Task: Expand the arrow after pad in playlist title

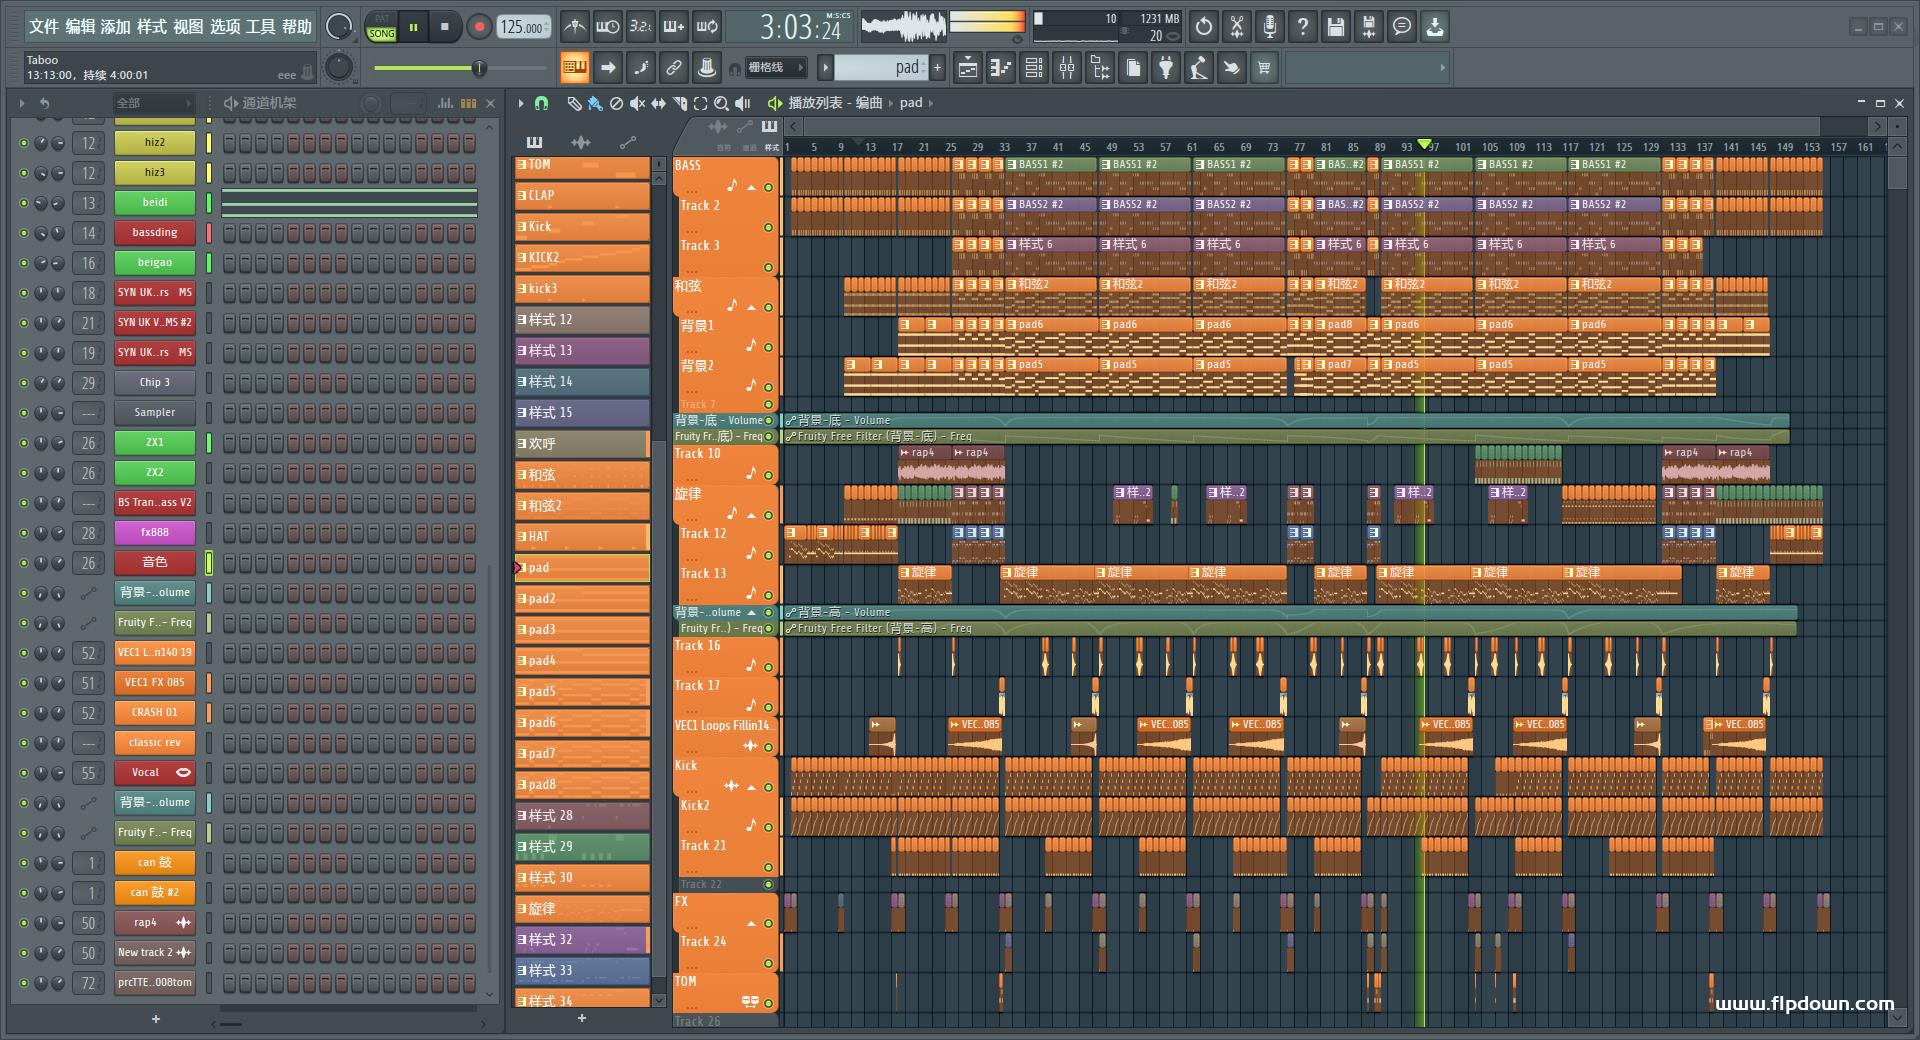Action: pos(931,103)
